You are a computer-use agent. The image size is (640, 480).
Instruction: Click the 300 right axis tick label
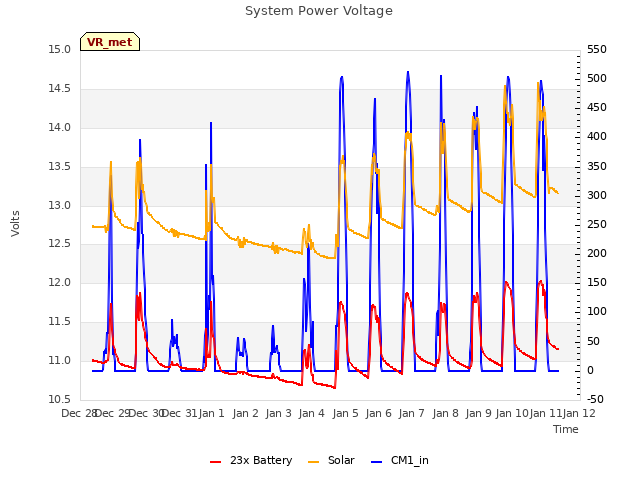(597, 196)
